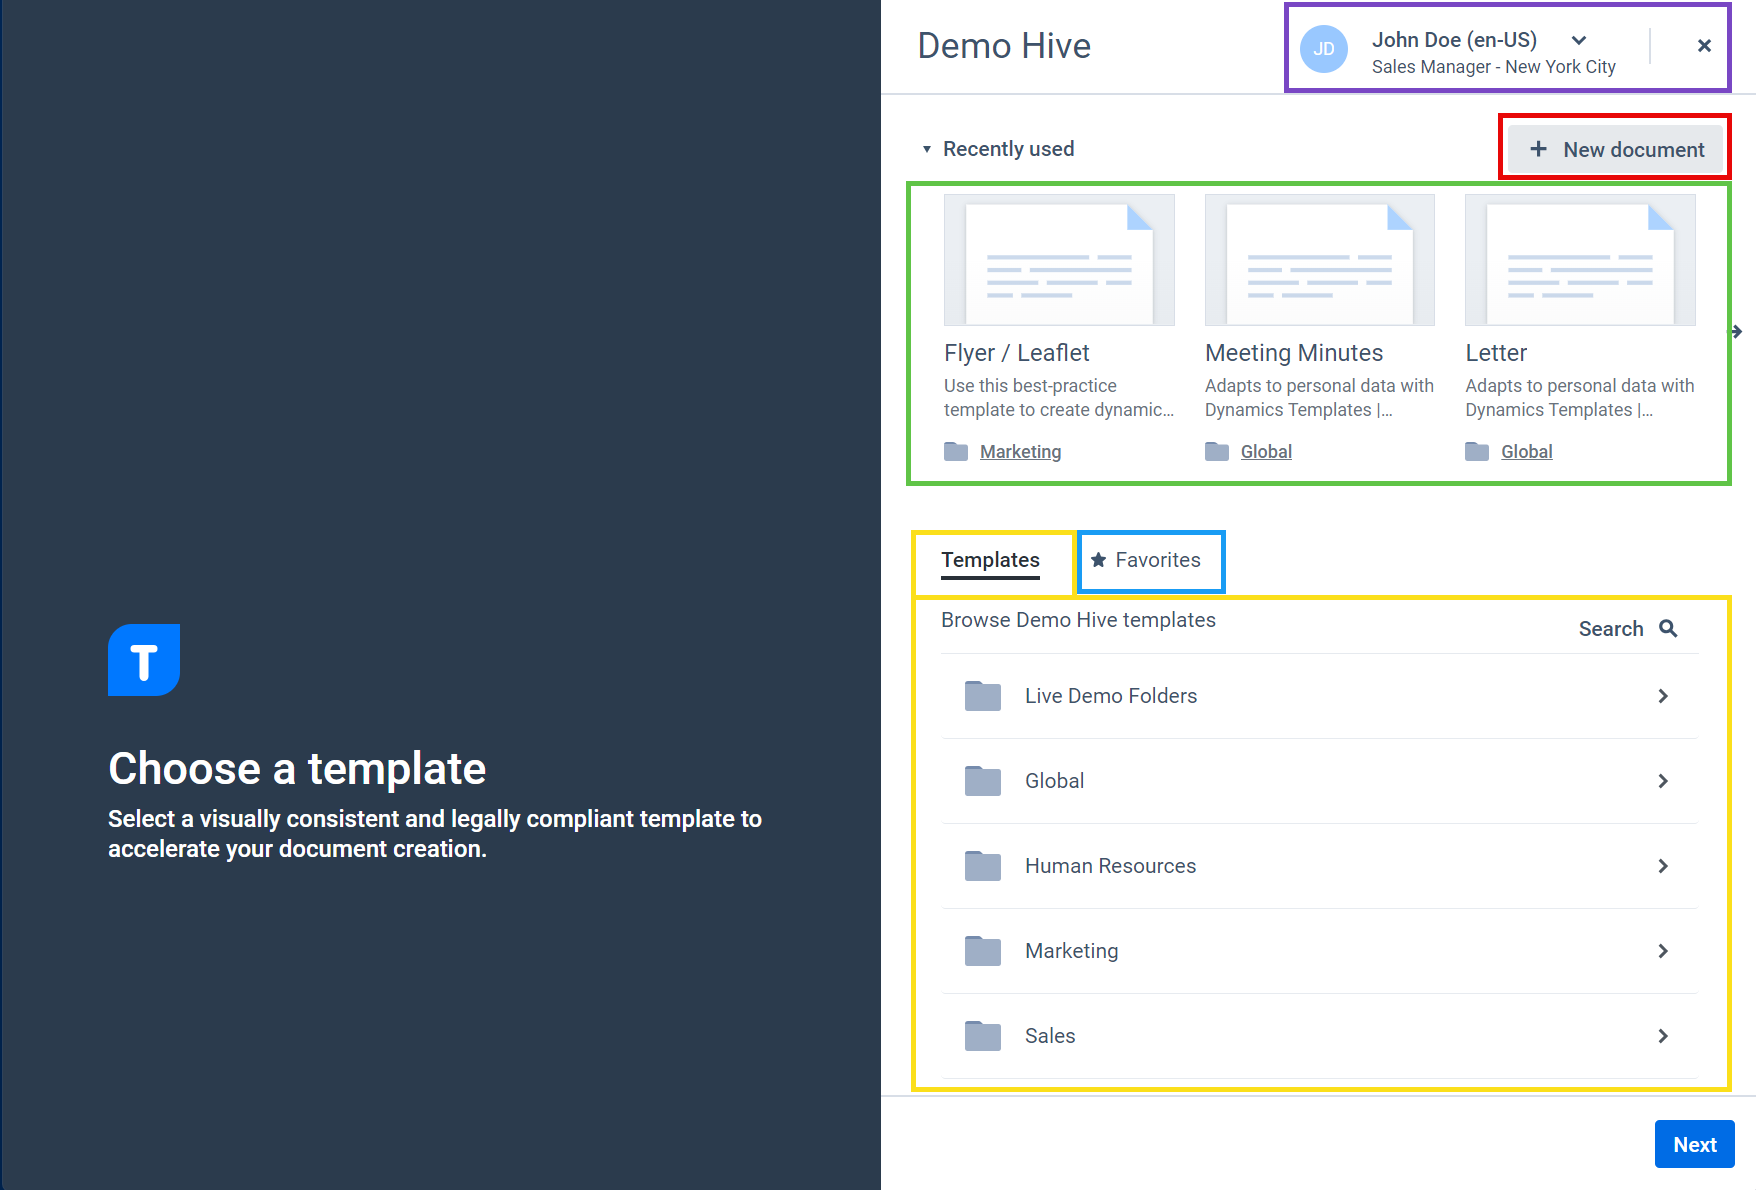This screenshot has width=1756, height=1190.
Task: Click the New document button
Action: (x=1614, y=148)
